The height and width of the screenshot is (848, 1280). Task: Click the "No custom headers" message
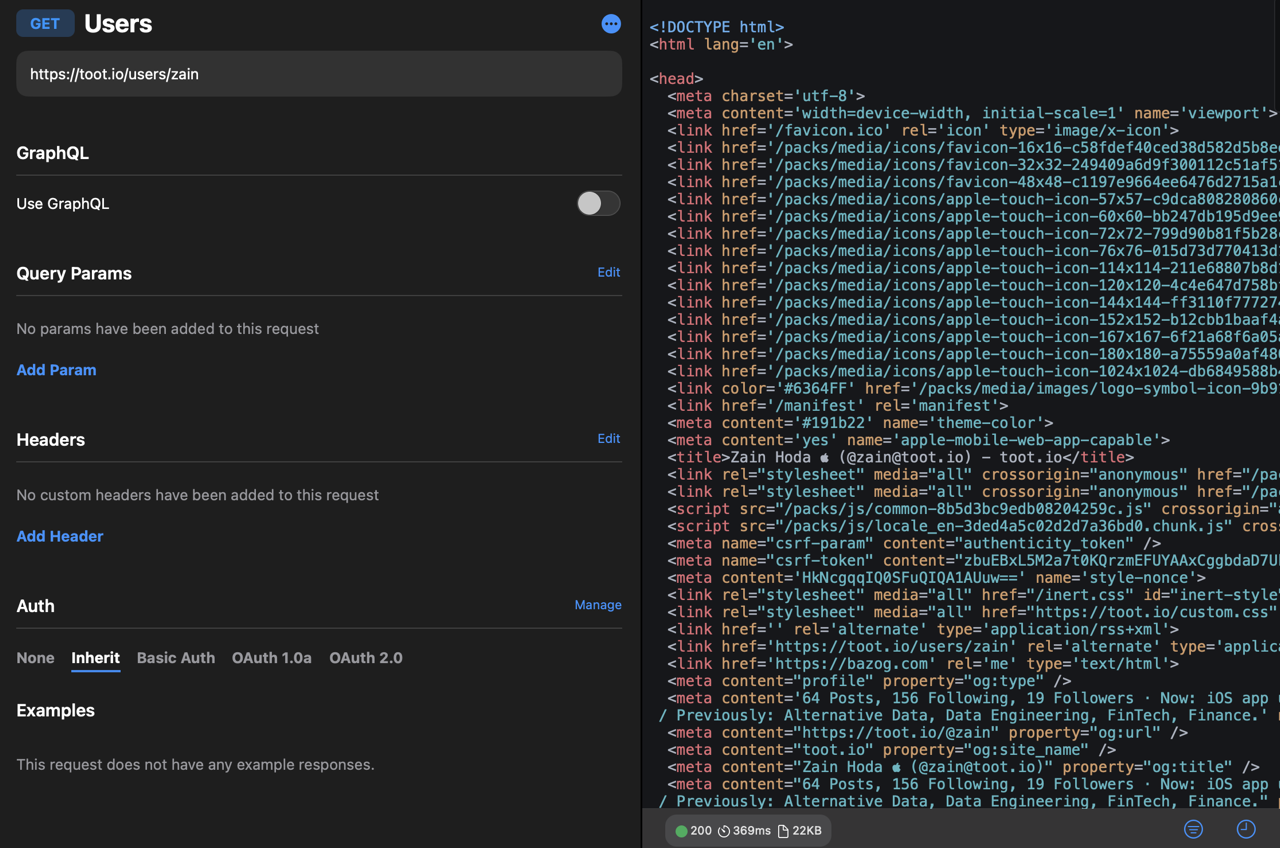click(198, 495)
